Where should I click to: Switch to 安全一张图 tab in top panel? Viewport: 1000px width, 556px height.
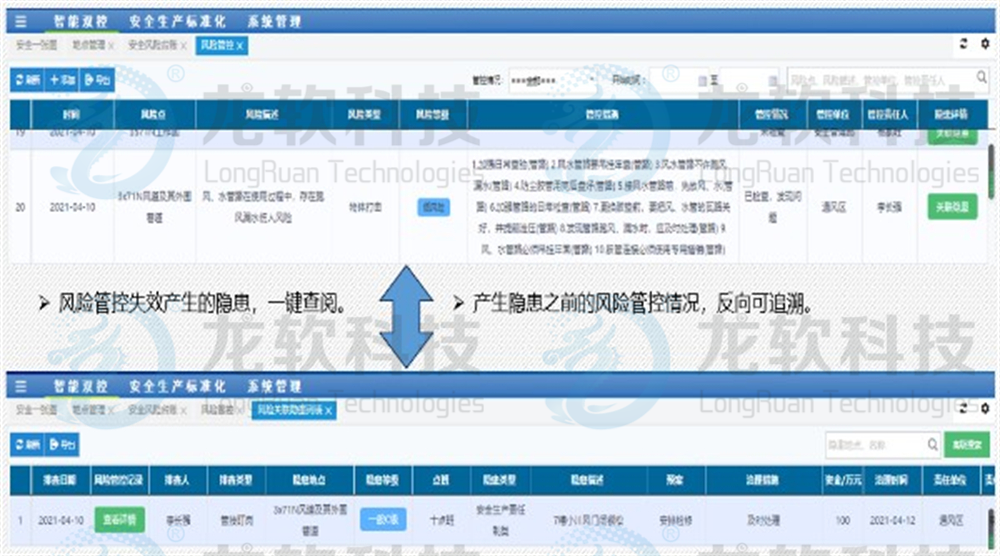coord(35,46)
